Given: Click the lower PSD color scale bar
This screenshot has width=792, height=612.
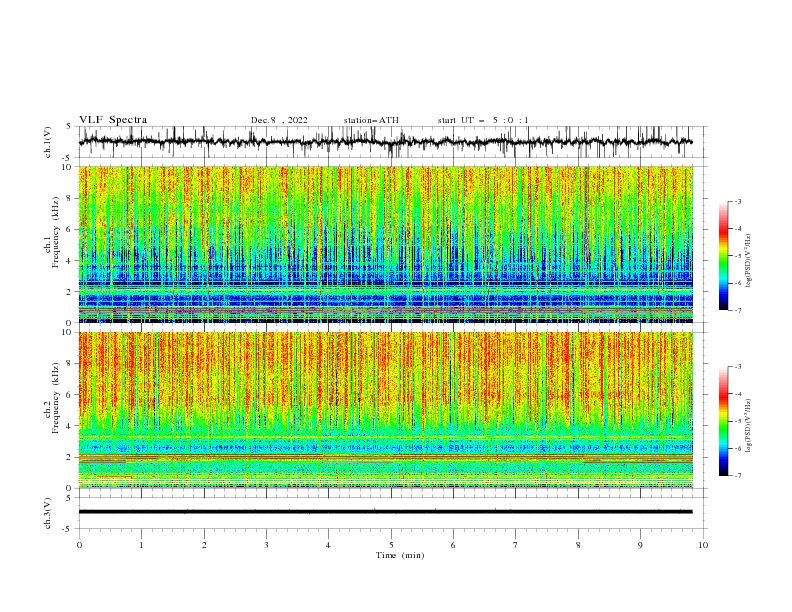Looking at the screenshot, I should pyautogui.click(x=724, y=421).
